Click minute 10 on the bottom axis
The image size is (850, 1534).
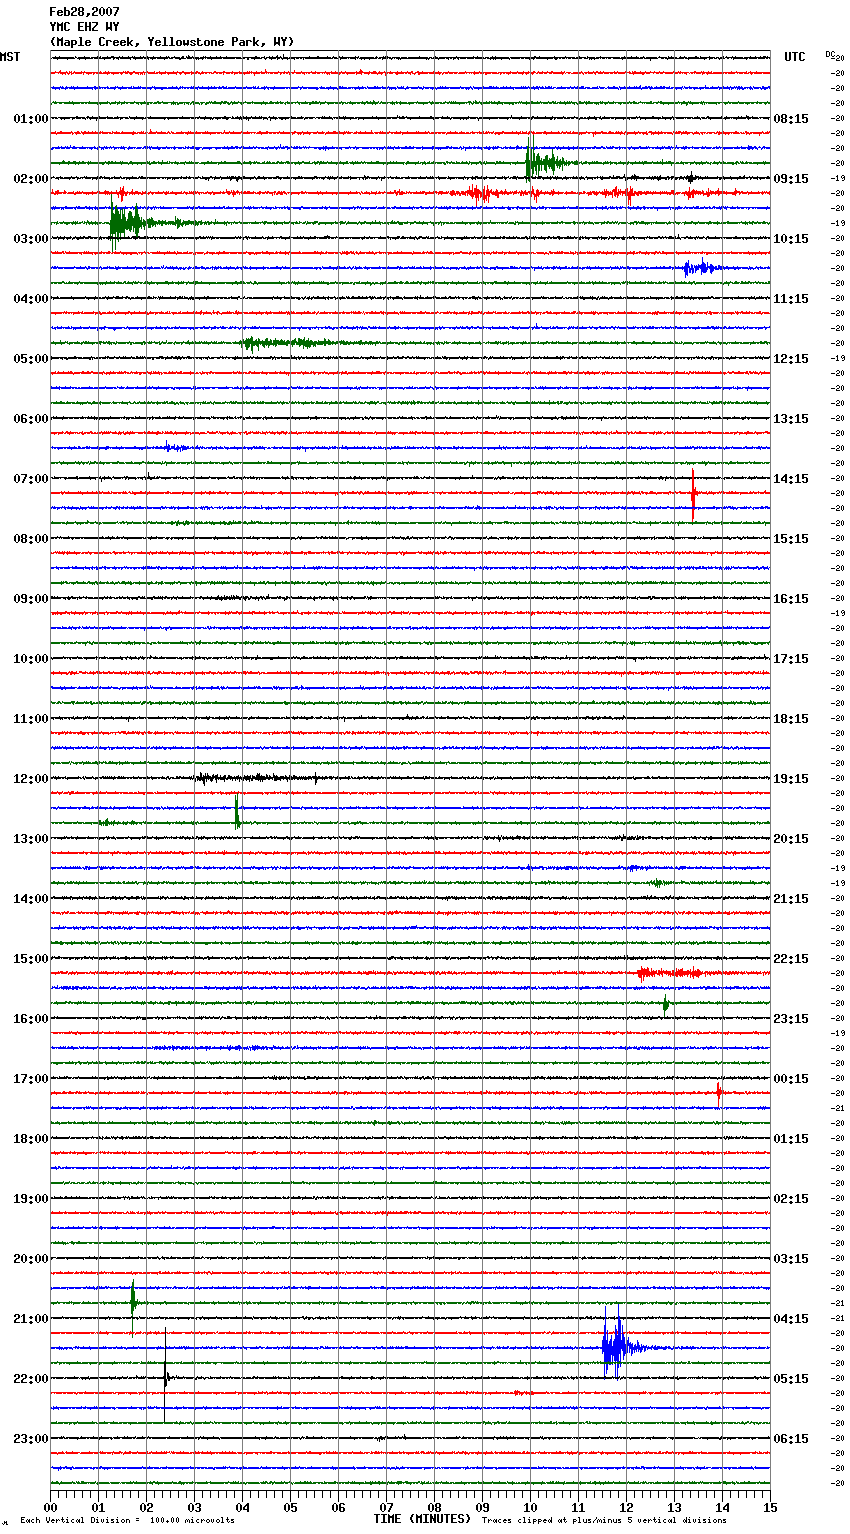pyautogui.click(x=530, y=1506)
